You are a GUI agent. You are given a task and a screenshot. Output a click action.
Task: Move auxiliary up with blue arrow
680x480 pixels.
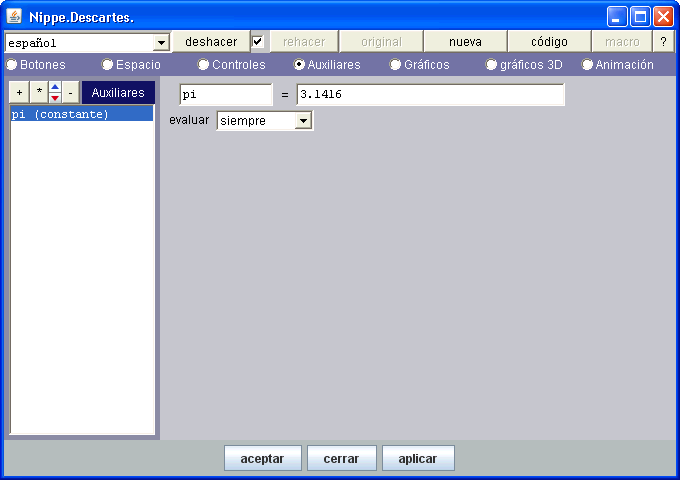[x=55, y=87]
